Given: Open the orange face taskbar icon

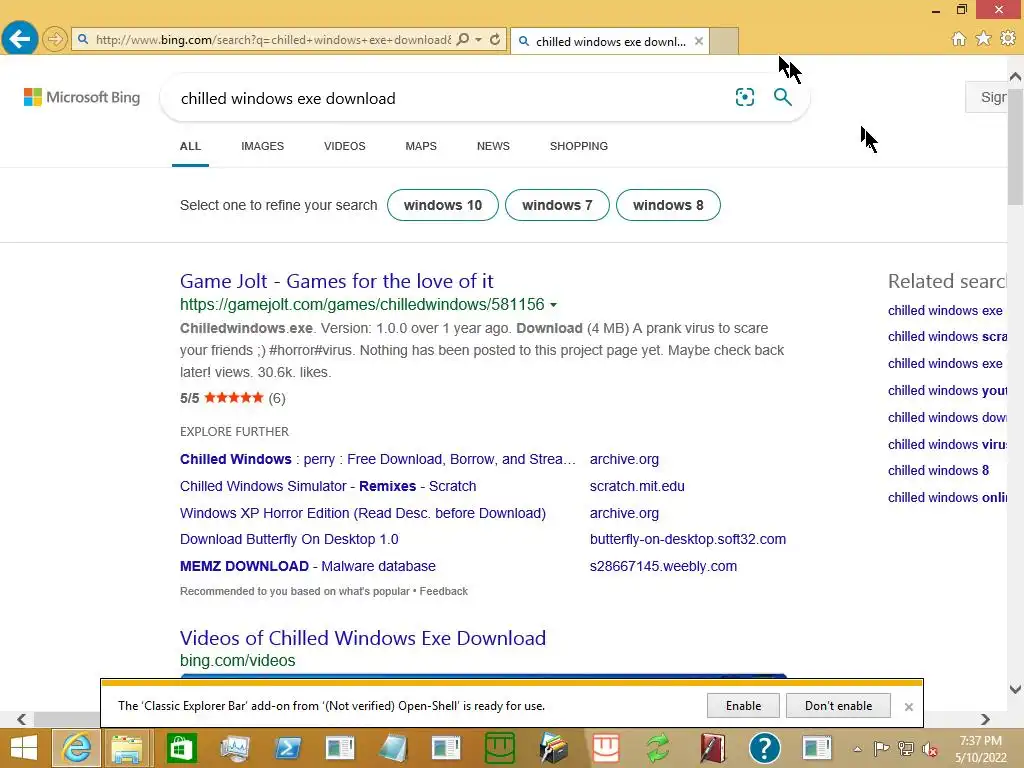Looking at the screenshot, I should click(x=605, y=748).
